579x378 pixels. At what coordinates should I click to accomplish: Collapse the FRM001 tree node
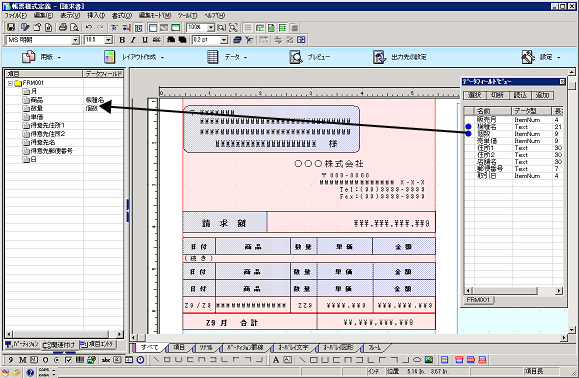[x=10, y=83]
